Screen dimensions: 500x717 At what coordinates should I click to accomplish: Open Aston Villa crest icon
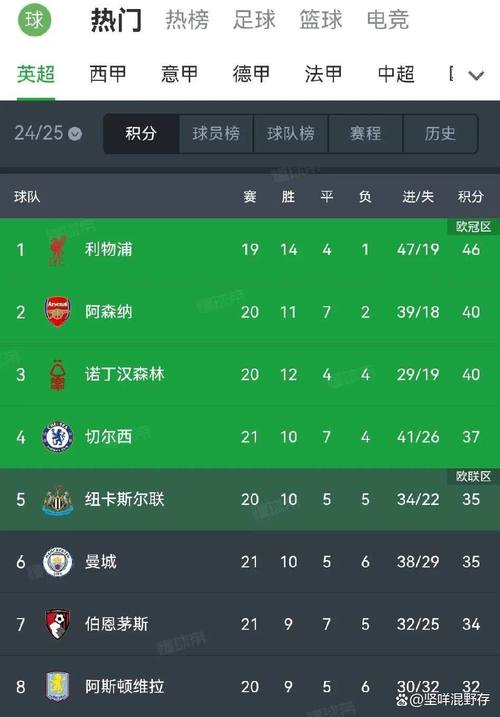pos(58,687)
